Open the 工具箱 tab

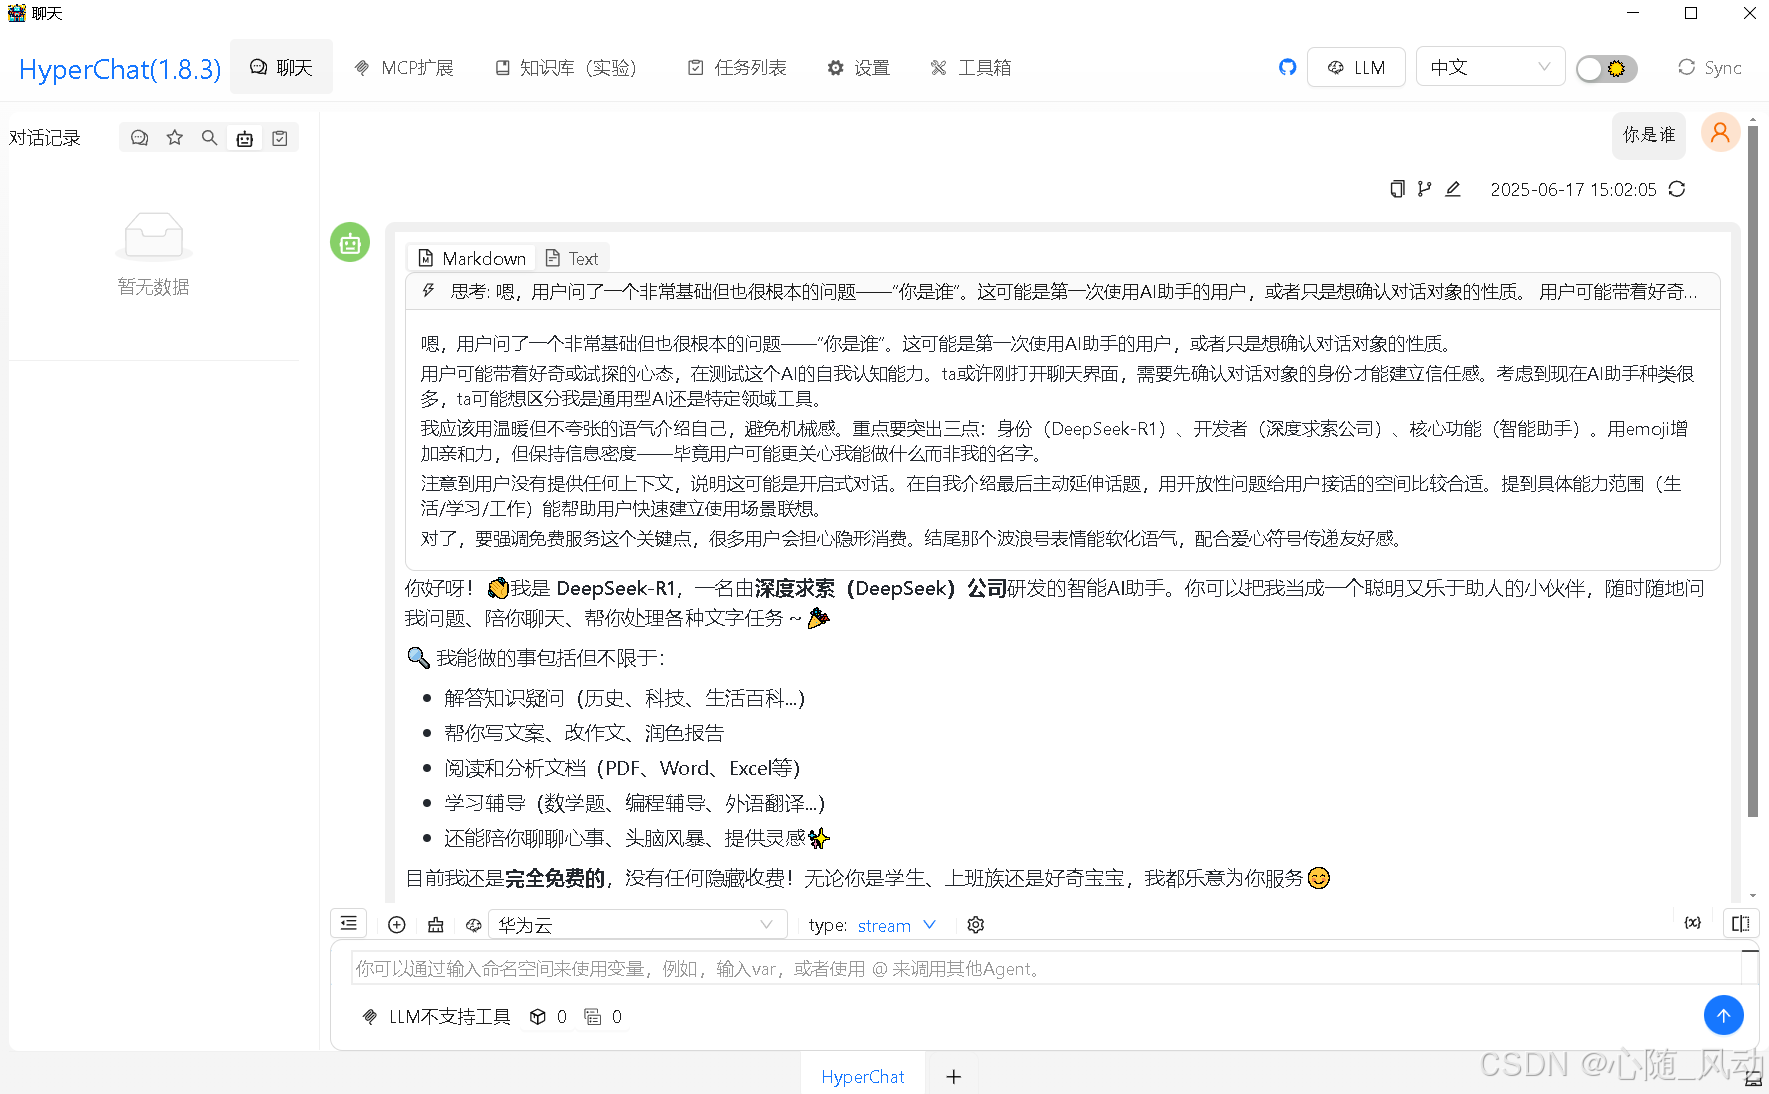971,67
